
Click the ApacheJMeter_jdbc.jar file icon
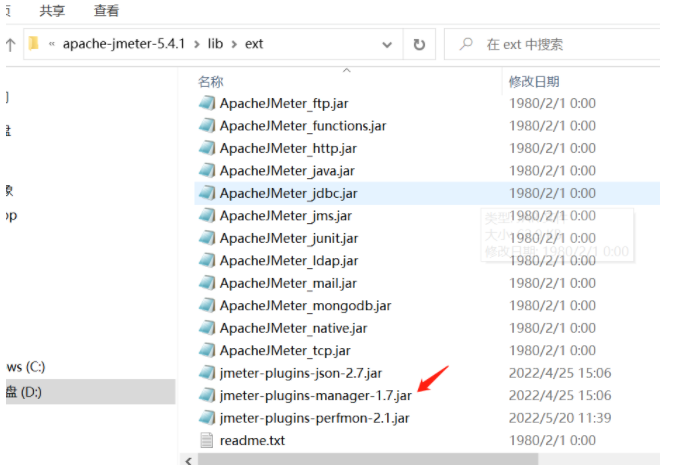click(207, 193)
